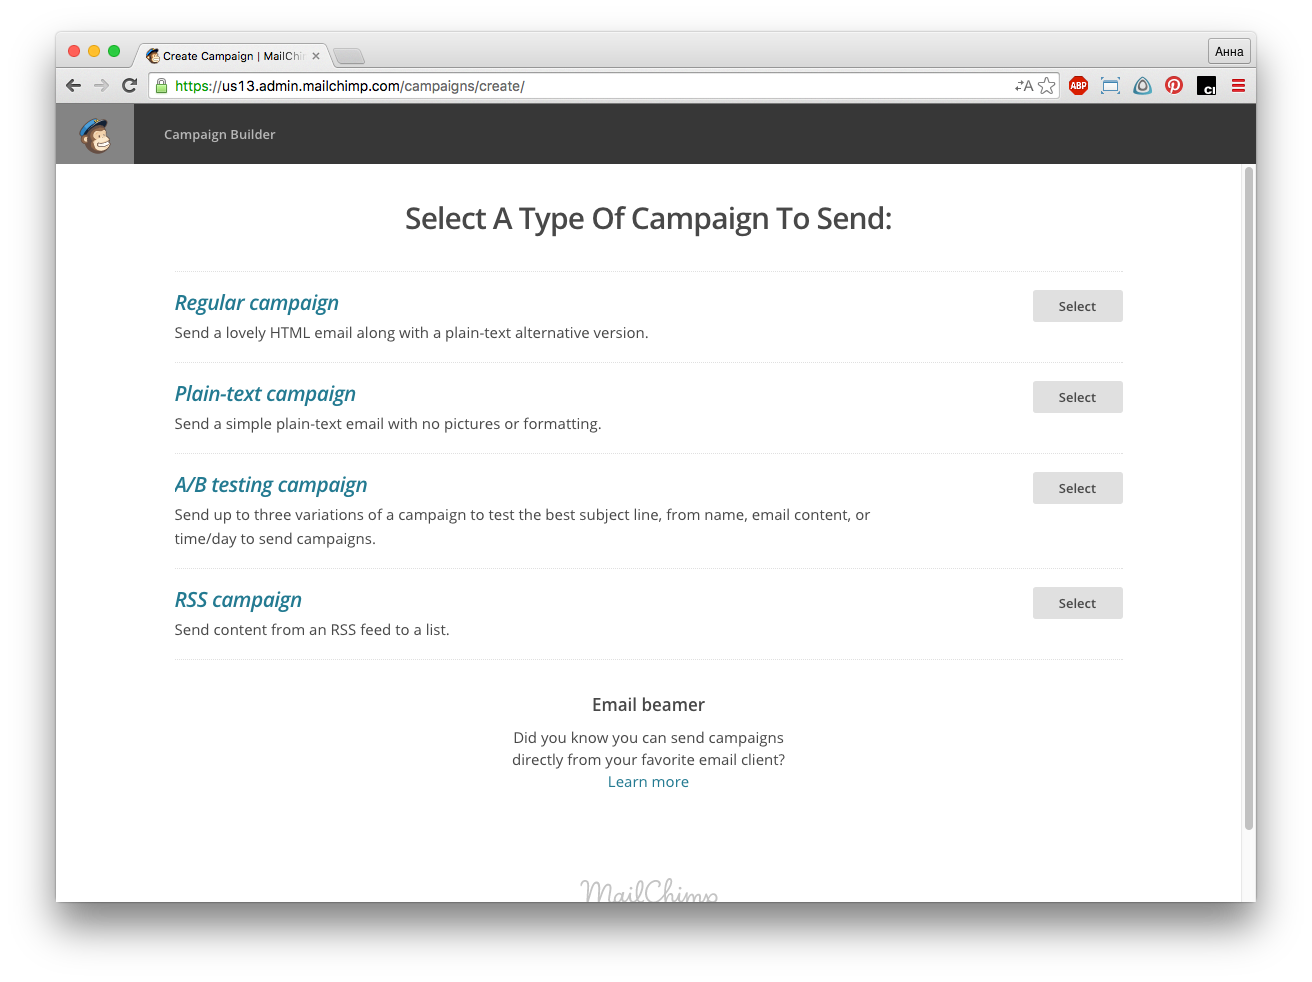The image size is (1312, 982).
Task: Click the MailChimp monkey logo
Action: [95, 134]
